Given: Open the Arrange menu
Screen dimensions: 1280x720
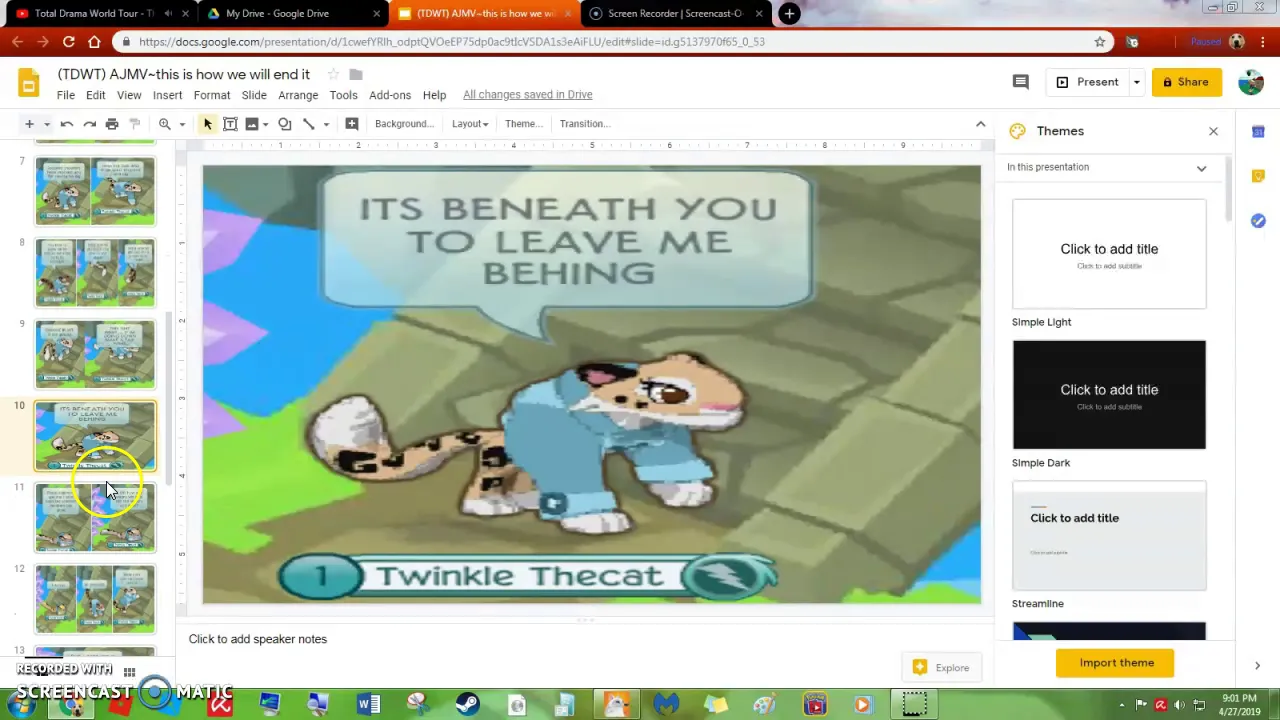Looking at the screenshot, I should [x=298, y=95].
